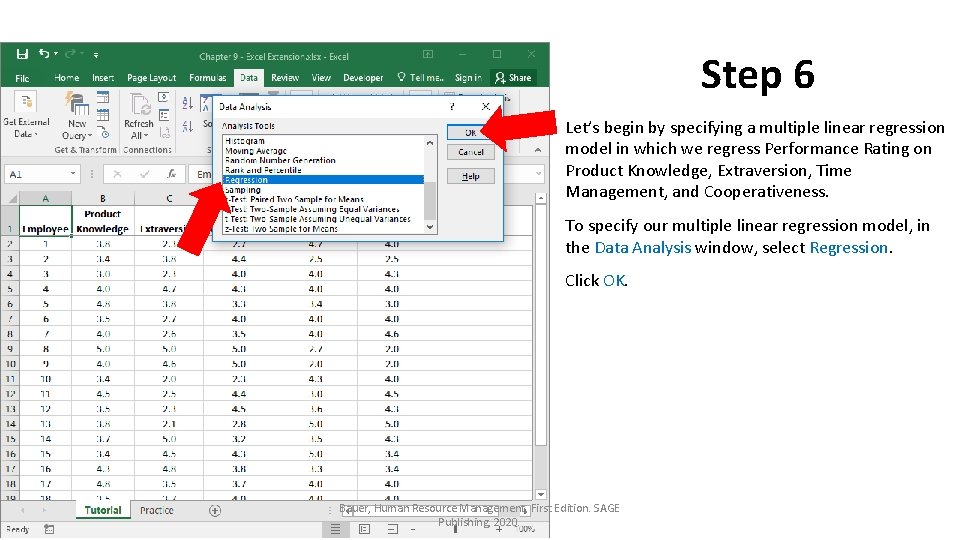Viewport: 960px width, 540px height.
Task: Switch to the Practice sheet tab
Action: pyautogui.click(x=157, y=510)
